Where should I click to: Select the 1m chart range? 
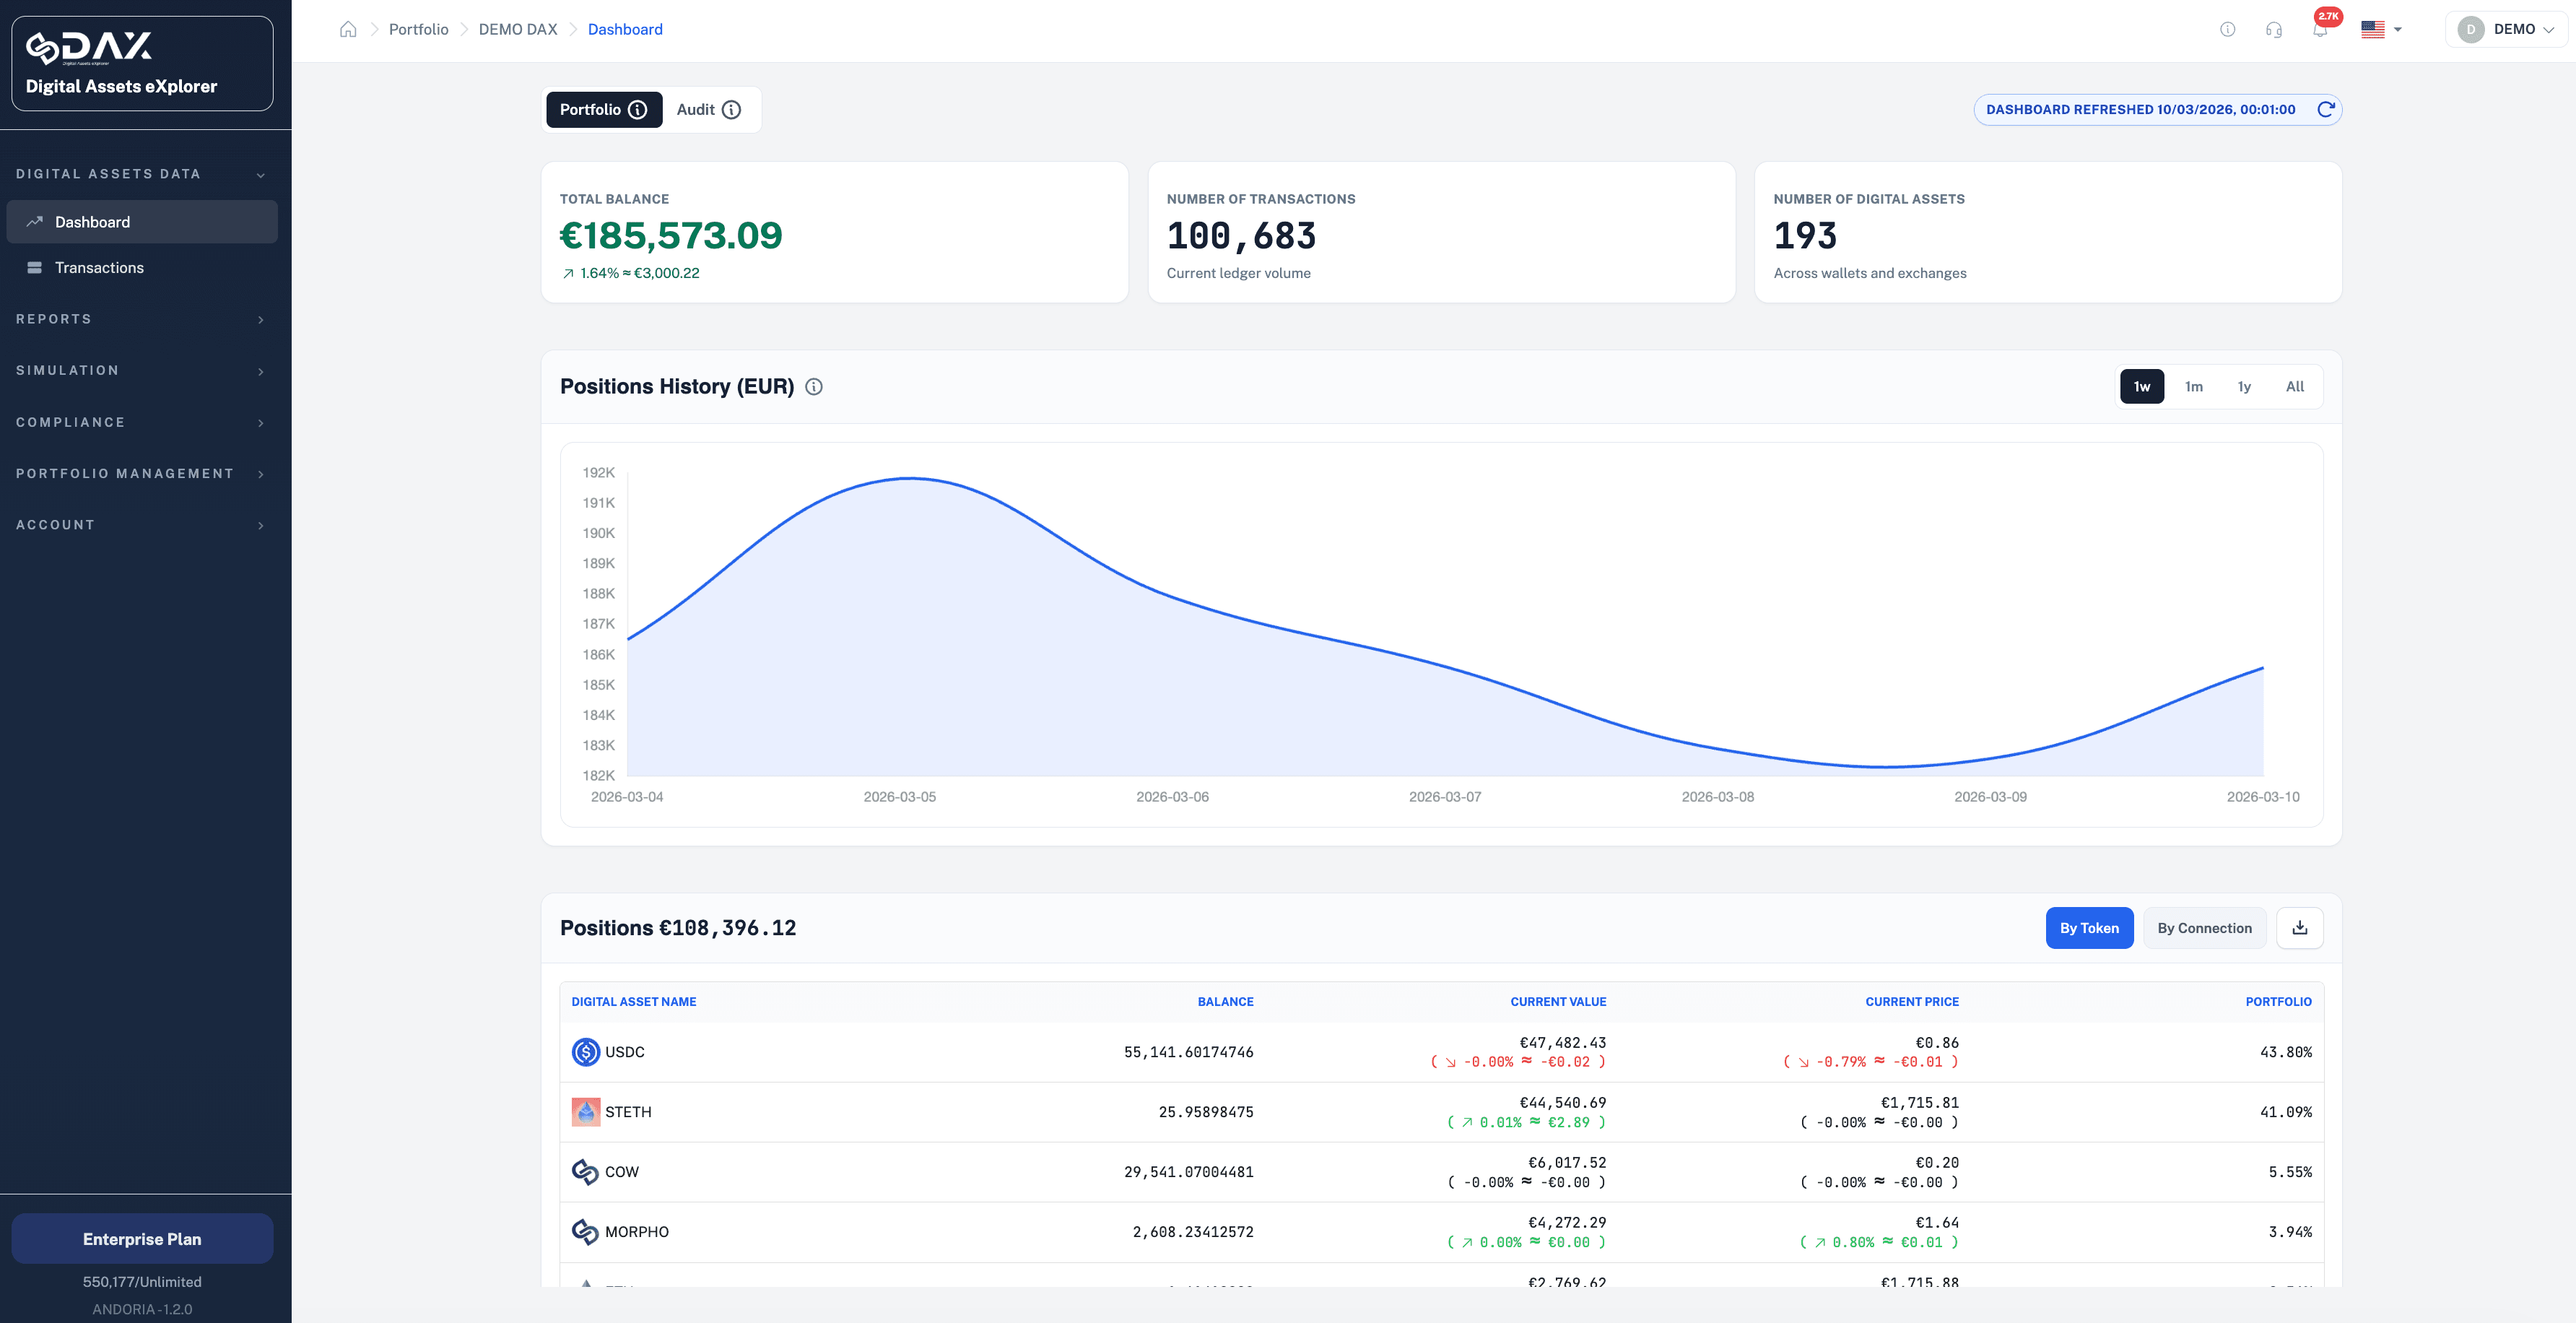click(2193, 387)
